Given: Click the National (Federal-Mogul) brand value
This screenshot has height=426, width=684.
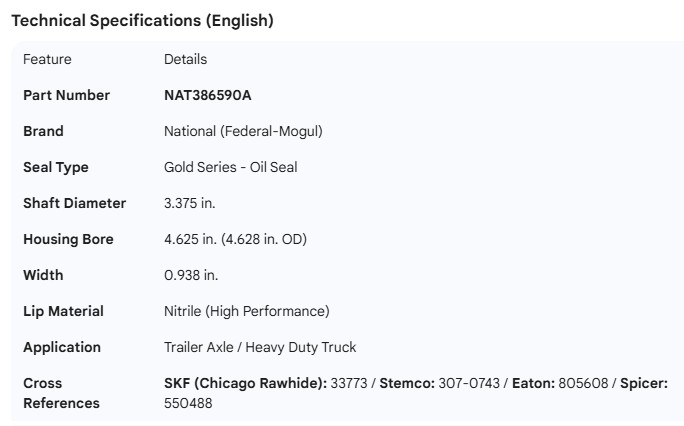Looking at the screenshot, I should click(243, 131).
